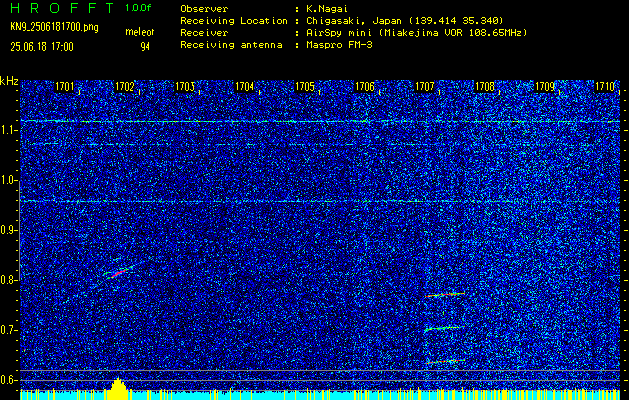Click the Receiving Location label

234,21
